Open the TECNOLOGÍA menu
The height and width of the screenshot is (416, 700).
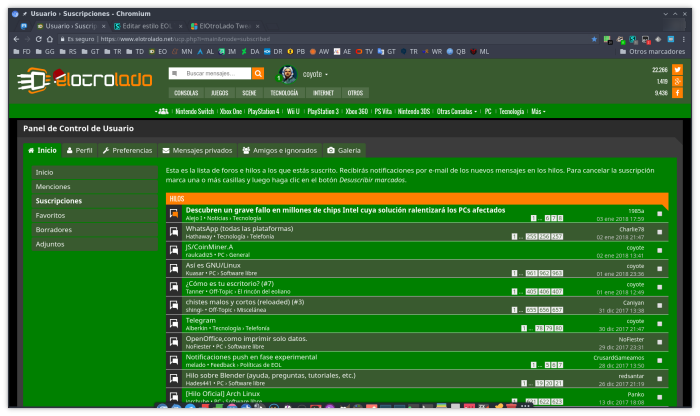click(284, 93)
